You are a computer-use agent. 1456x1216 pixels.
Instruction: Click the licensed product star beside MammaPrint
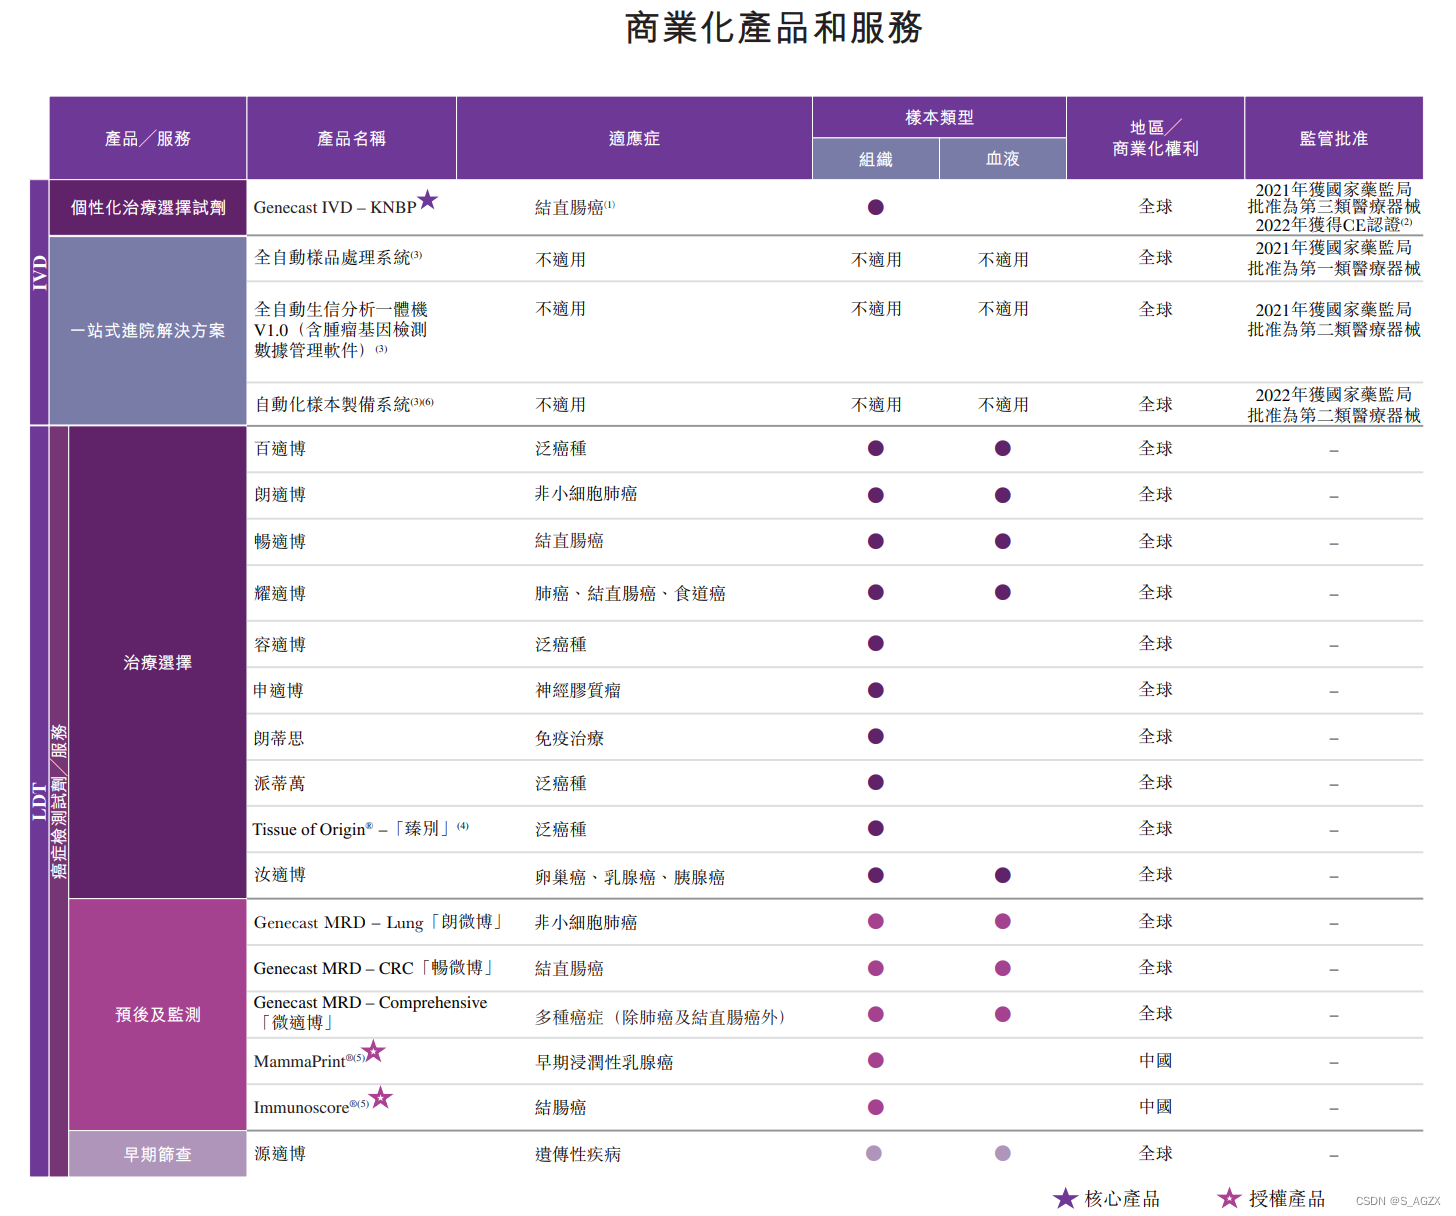(x=373, y=1051)
